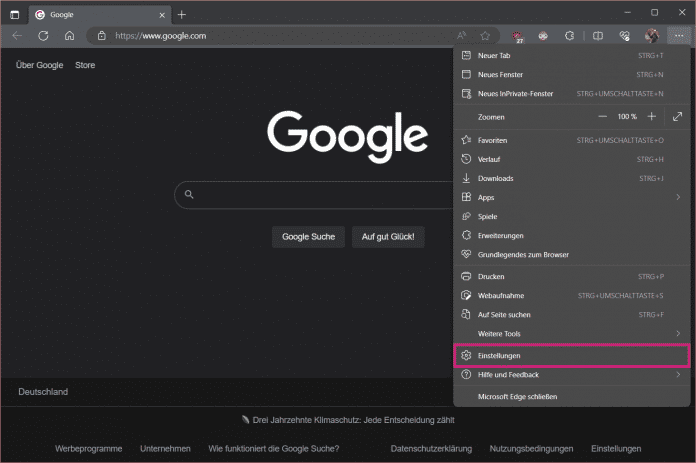Click the read aloud icon in address bar
This screenshot has width=696, height=463.
click(461, 35)
